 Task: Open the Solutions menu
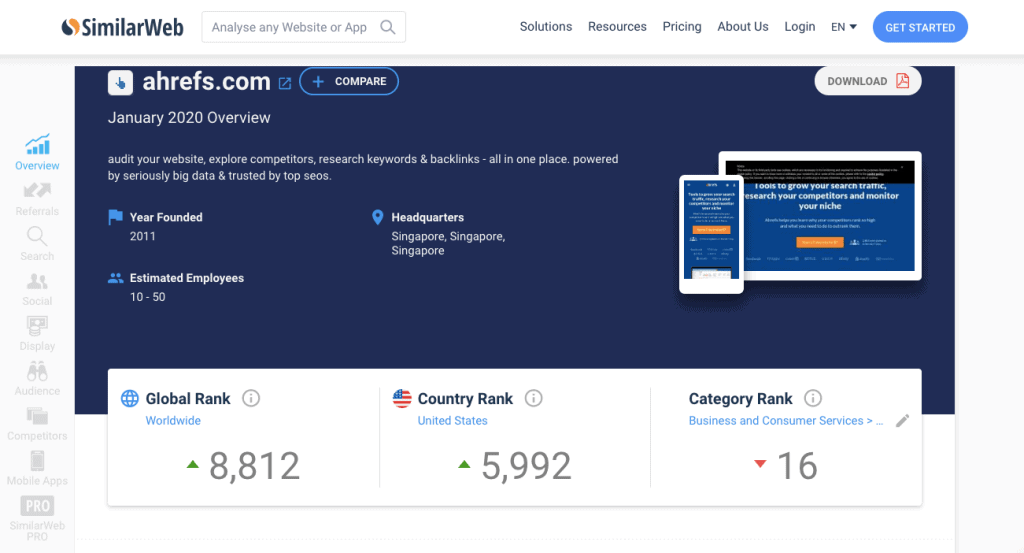click(546, 27)
